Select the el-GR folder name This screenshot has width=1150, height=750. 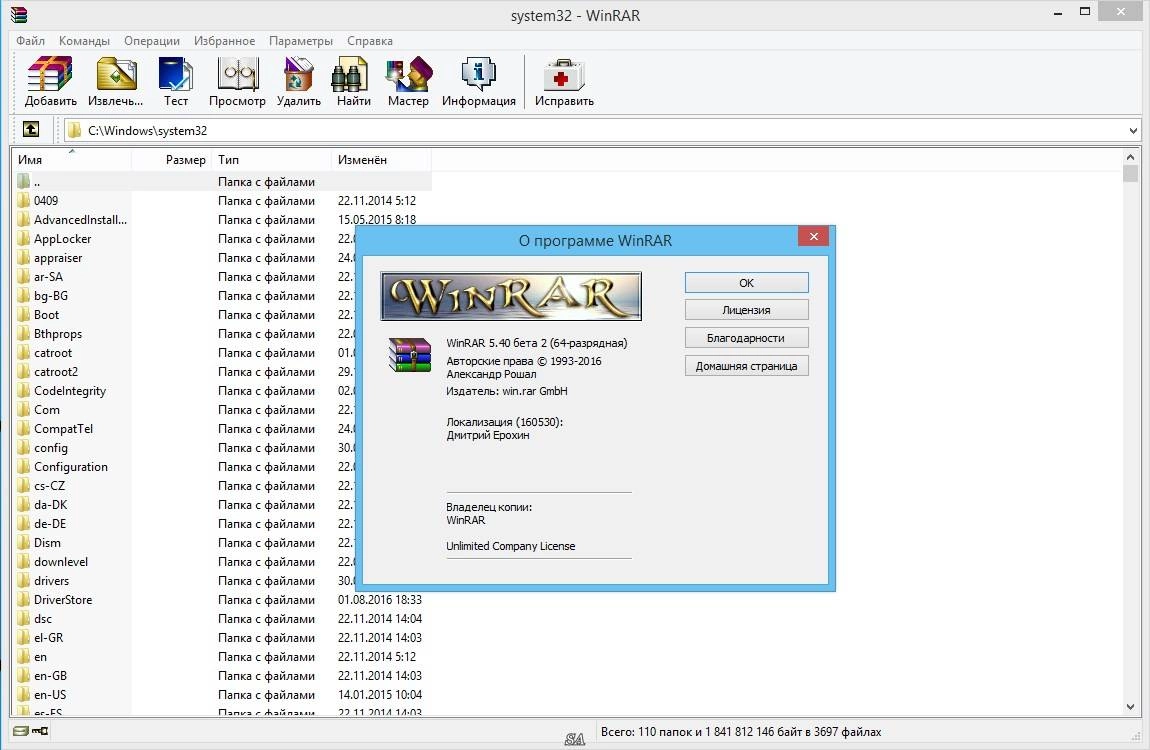[x=48, y=638]
